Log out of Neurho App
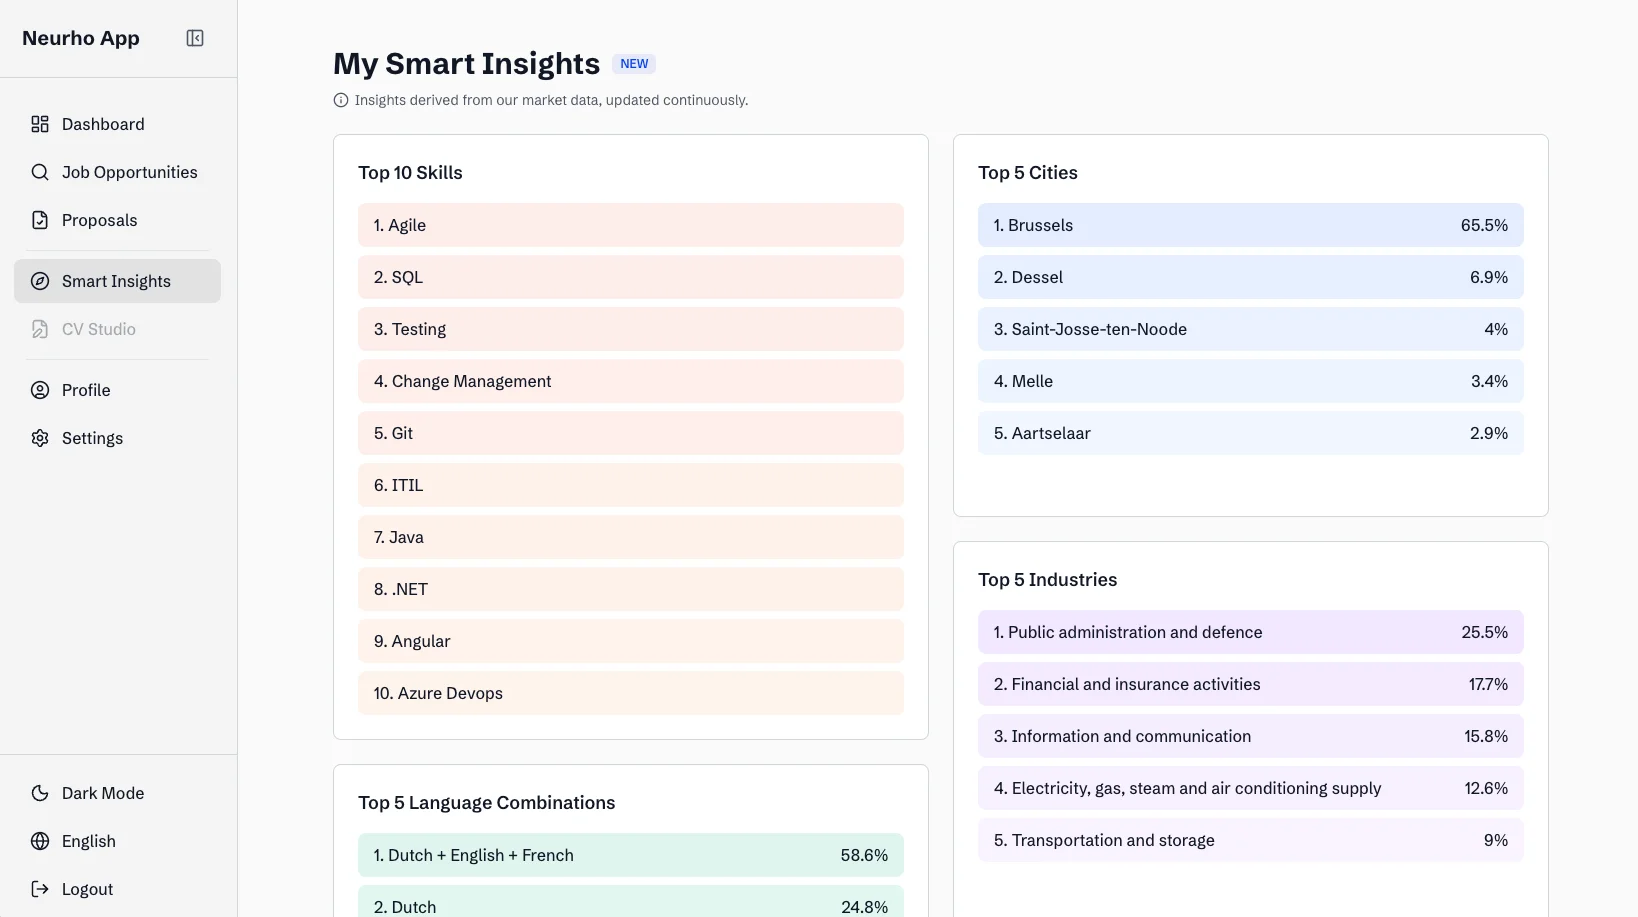This screenshot has width=1638, height=917. click(118, 889)
